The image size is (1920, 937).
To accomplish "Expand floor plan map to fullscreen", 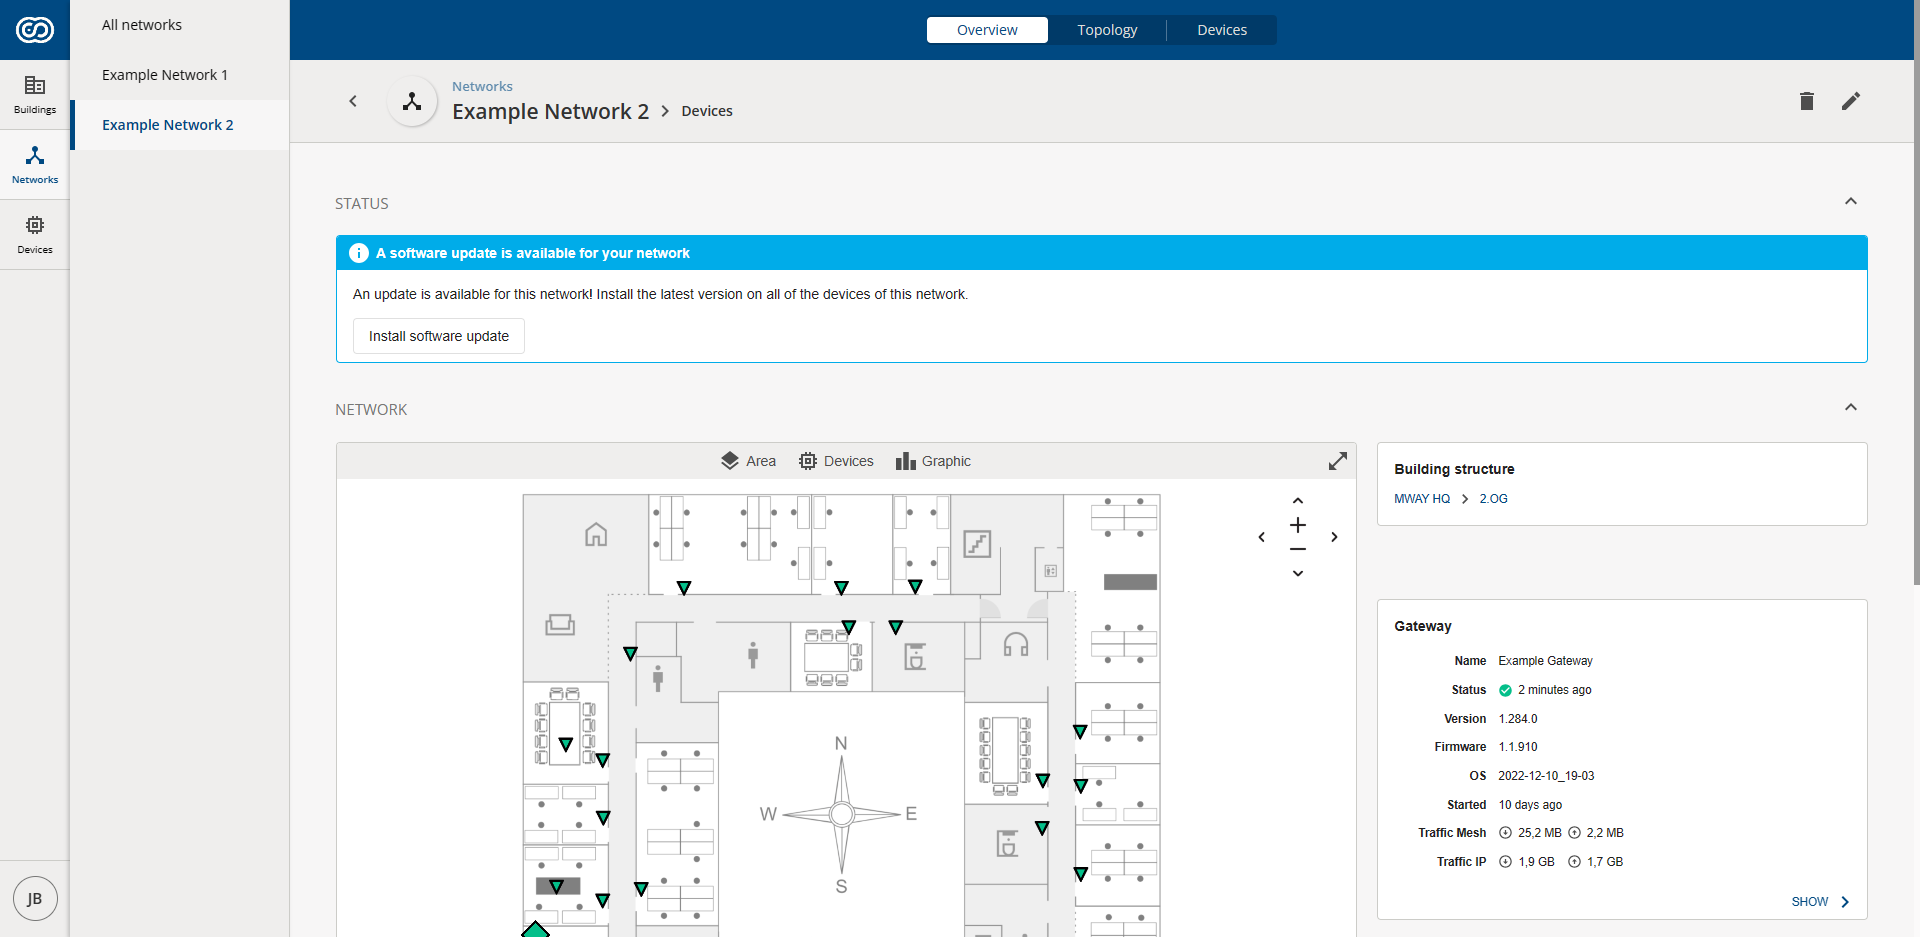I will click(1337, 461).
